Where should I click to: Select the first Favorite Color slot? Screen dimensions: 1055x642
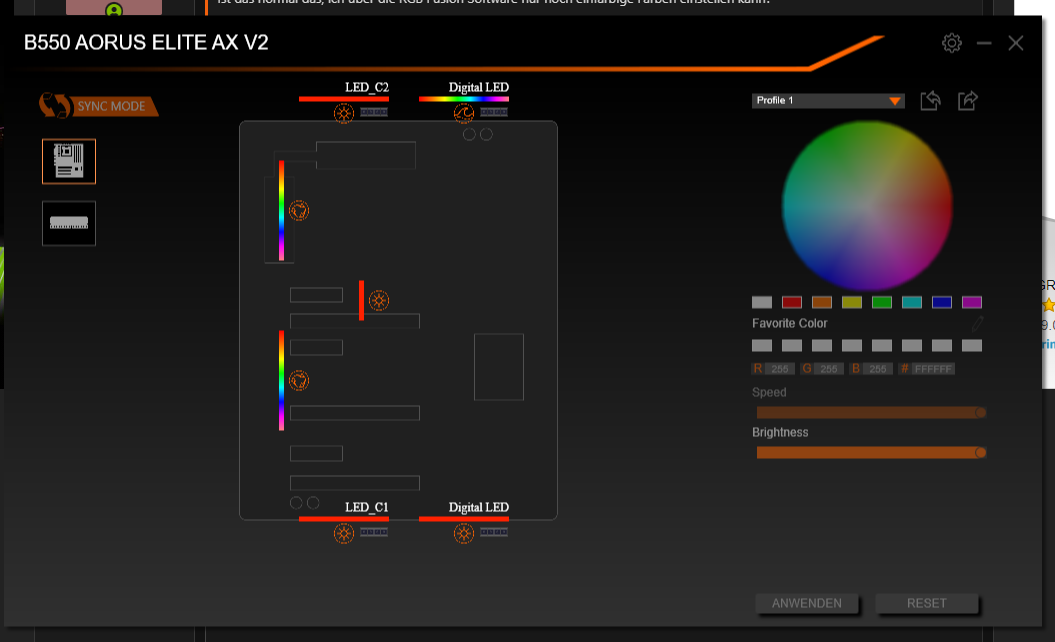coord(762,345)
